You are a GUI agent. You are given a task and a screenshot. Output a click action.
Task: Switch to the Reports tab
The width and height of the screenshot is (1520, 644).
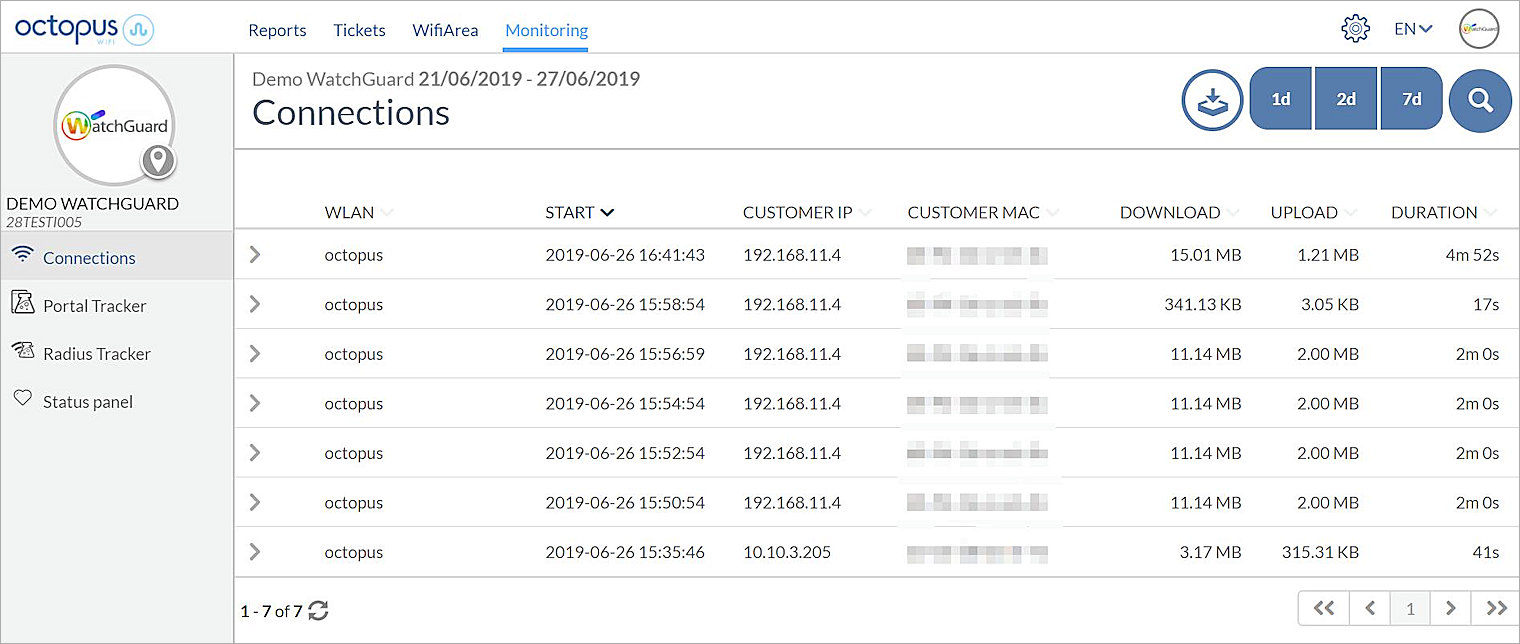(277, 30)
